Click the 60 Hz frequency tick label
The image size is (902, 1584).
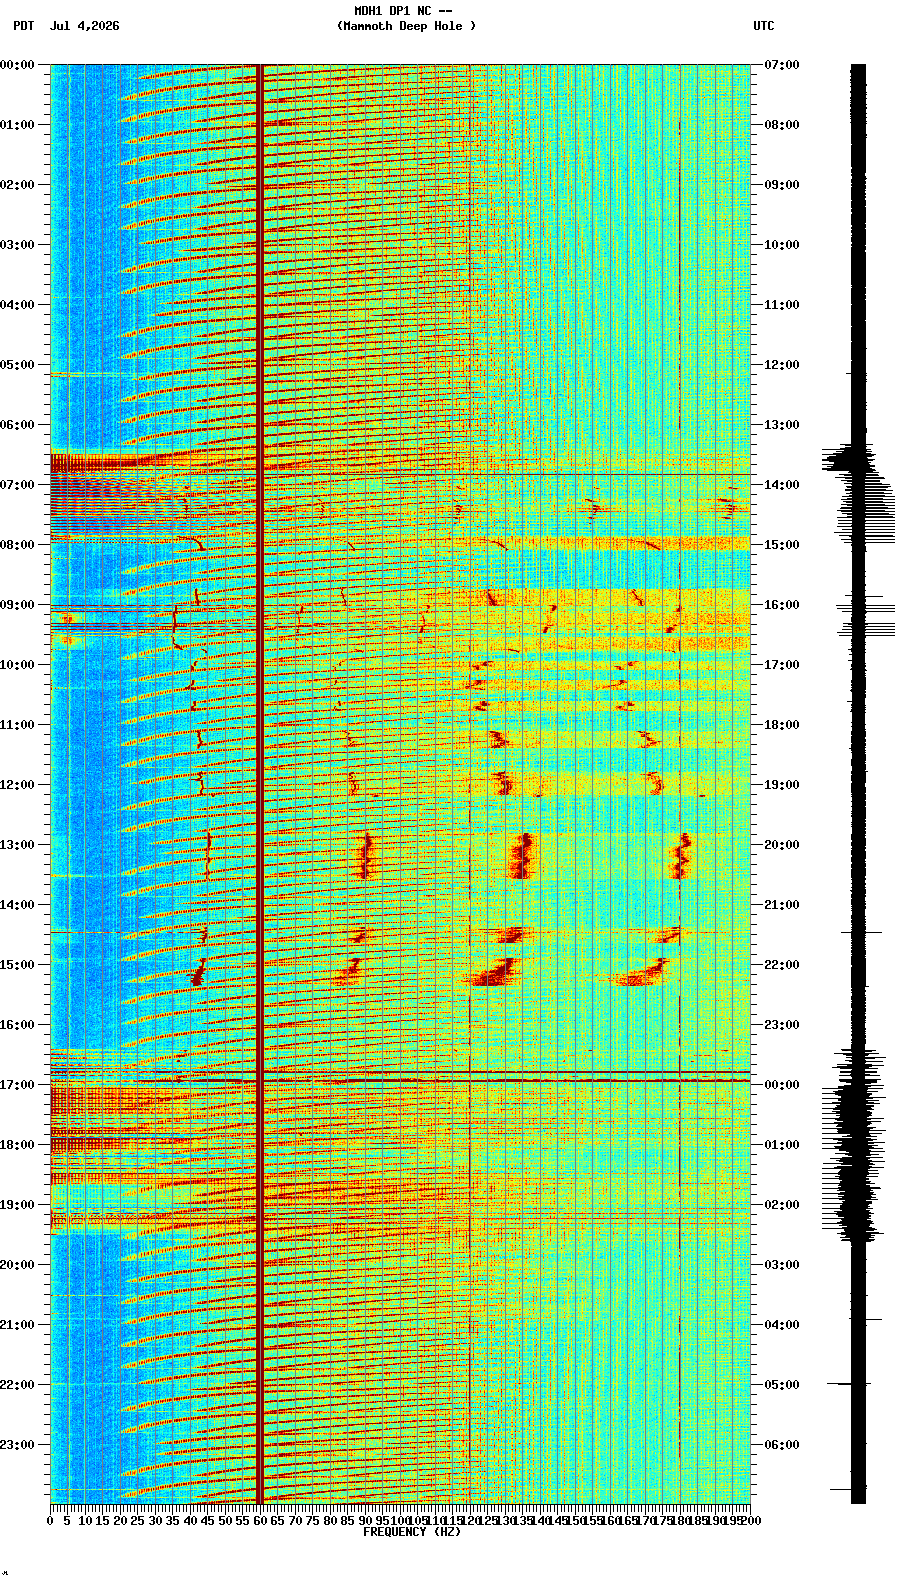(260, 1521)
